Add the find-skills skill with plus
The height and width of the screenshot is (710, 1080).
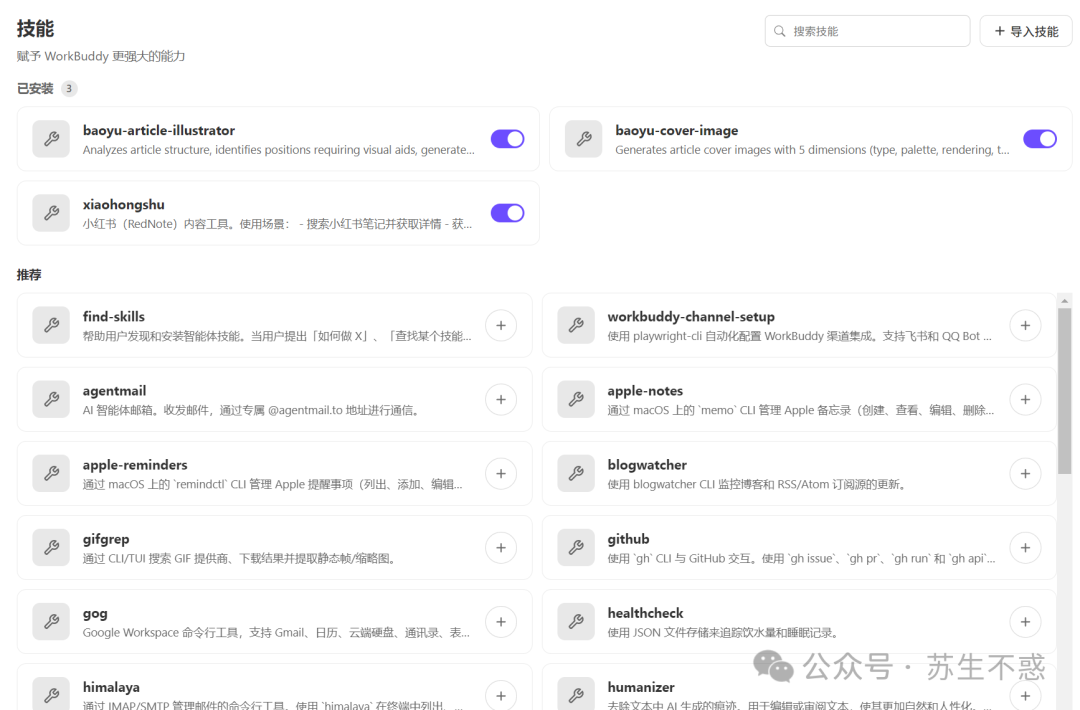click(x=501, y=325)
